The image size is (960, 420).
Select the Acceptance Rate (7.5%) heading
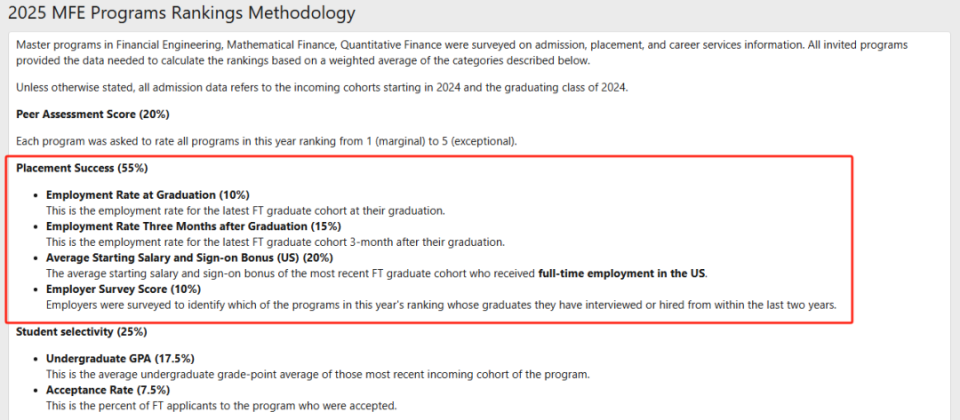[108, 390]
